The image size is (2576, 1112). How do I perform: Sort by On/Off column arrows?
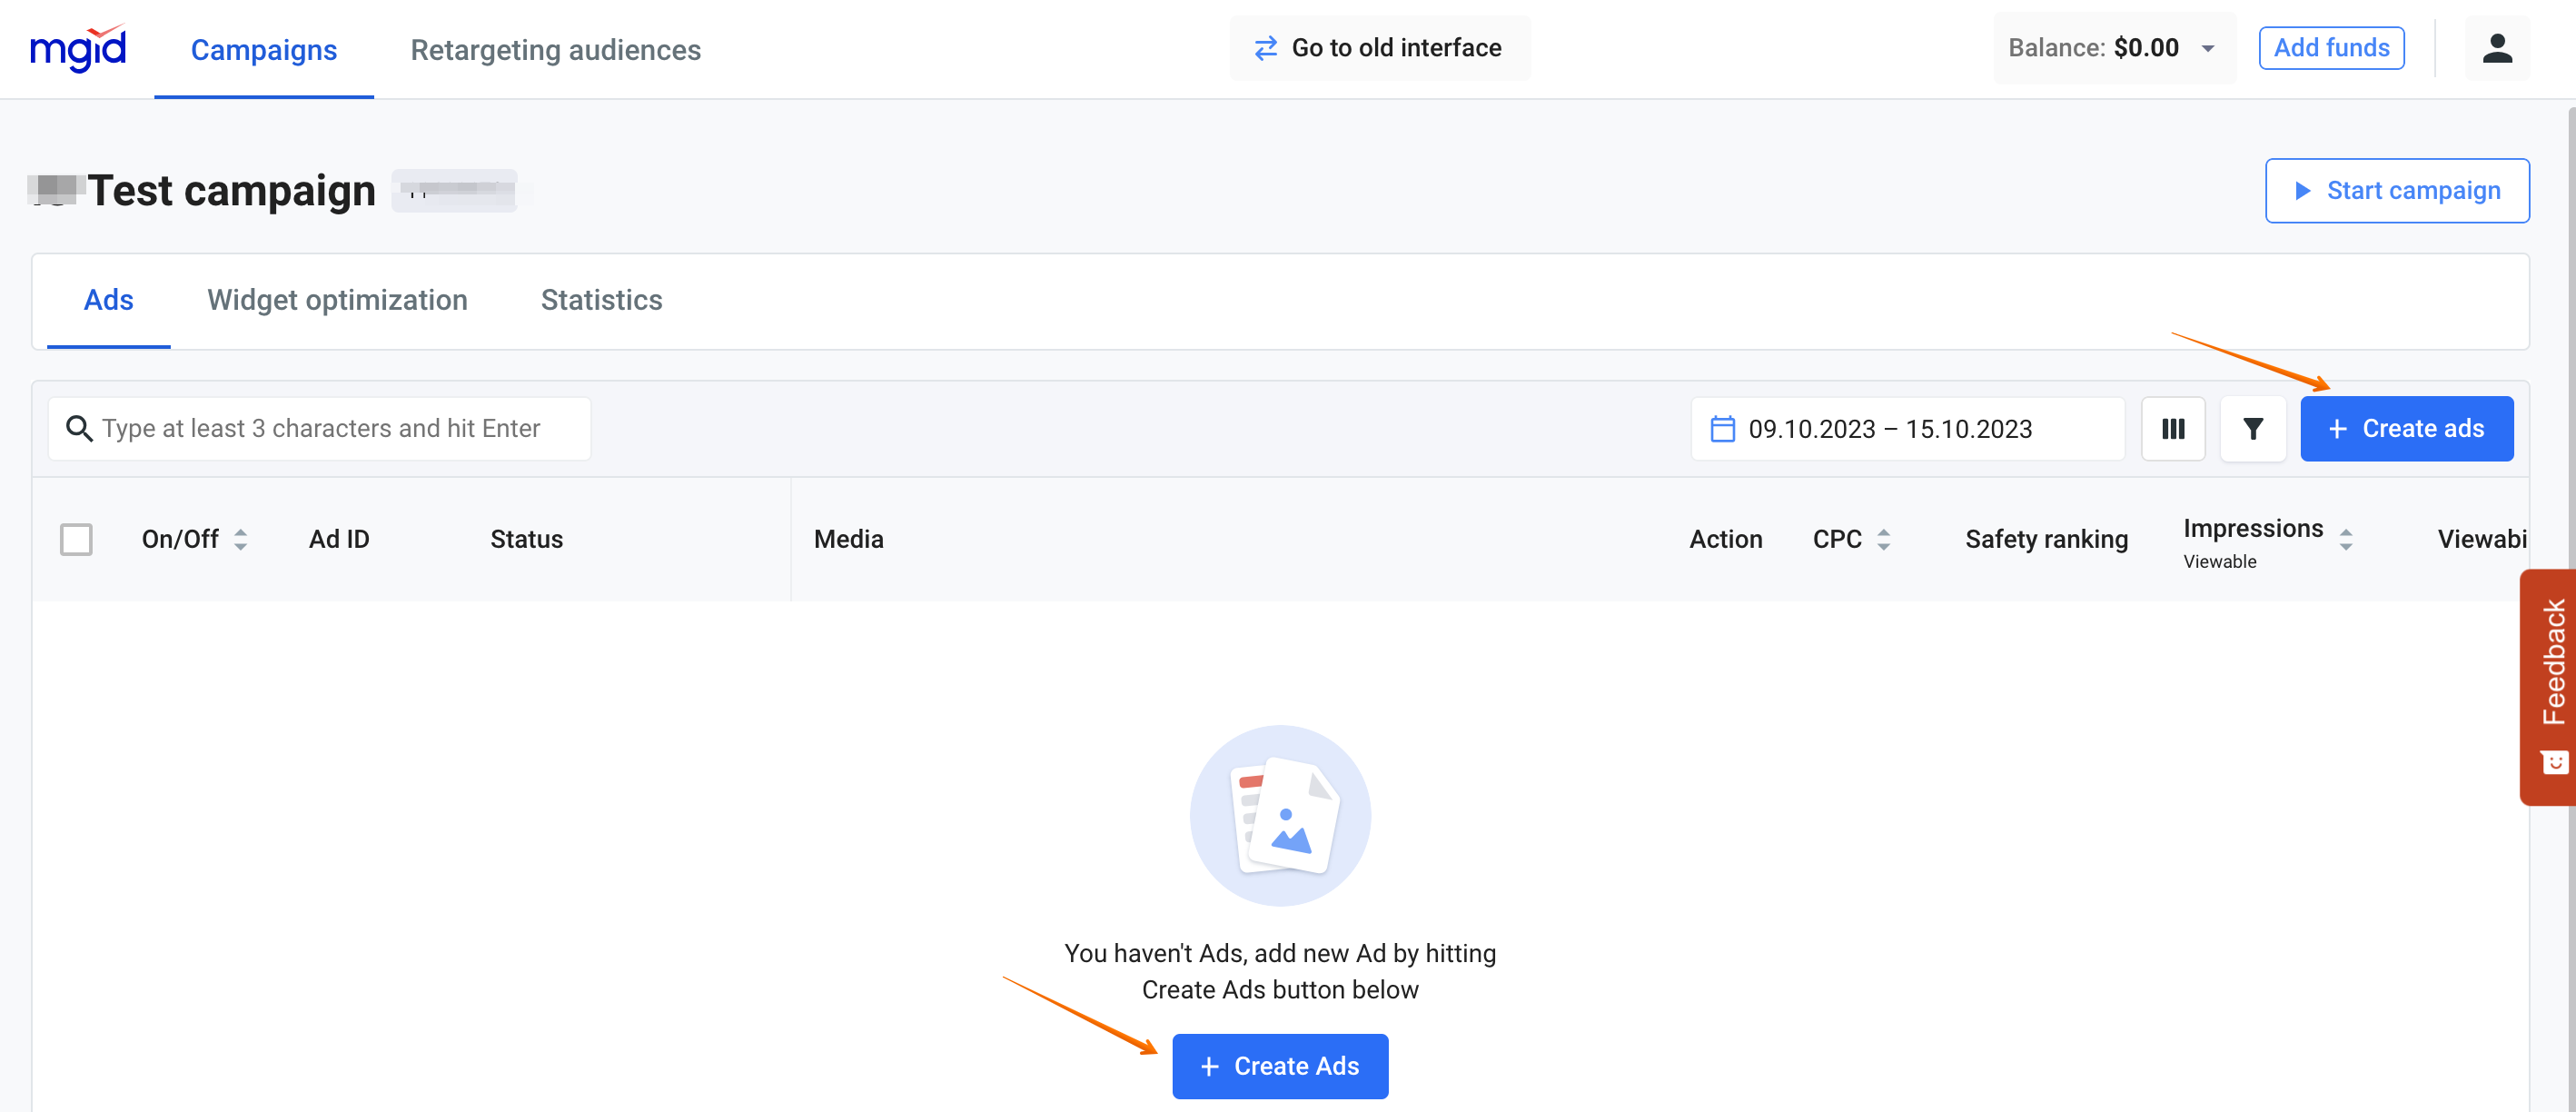coord(241,539)
